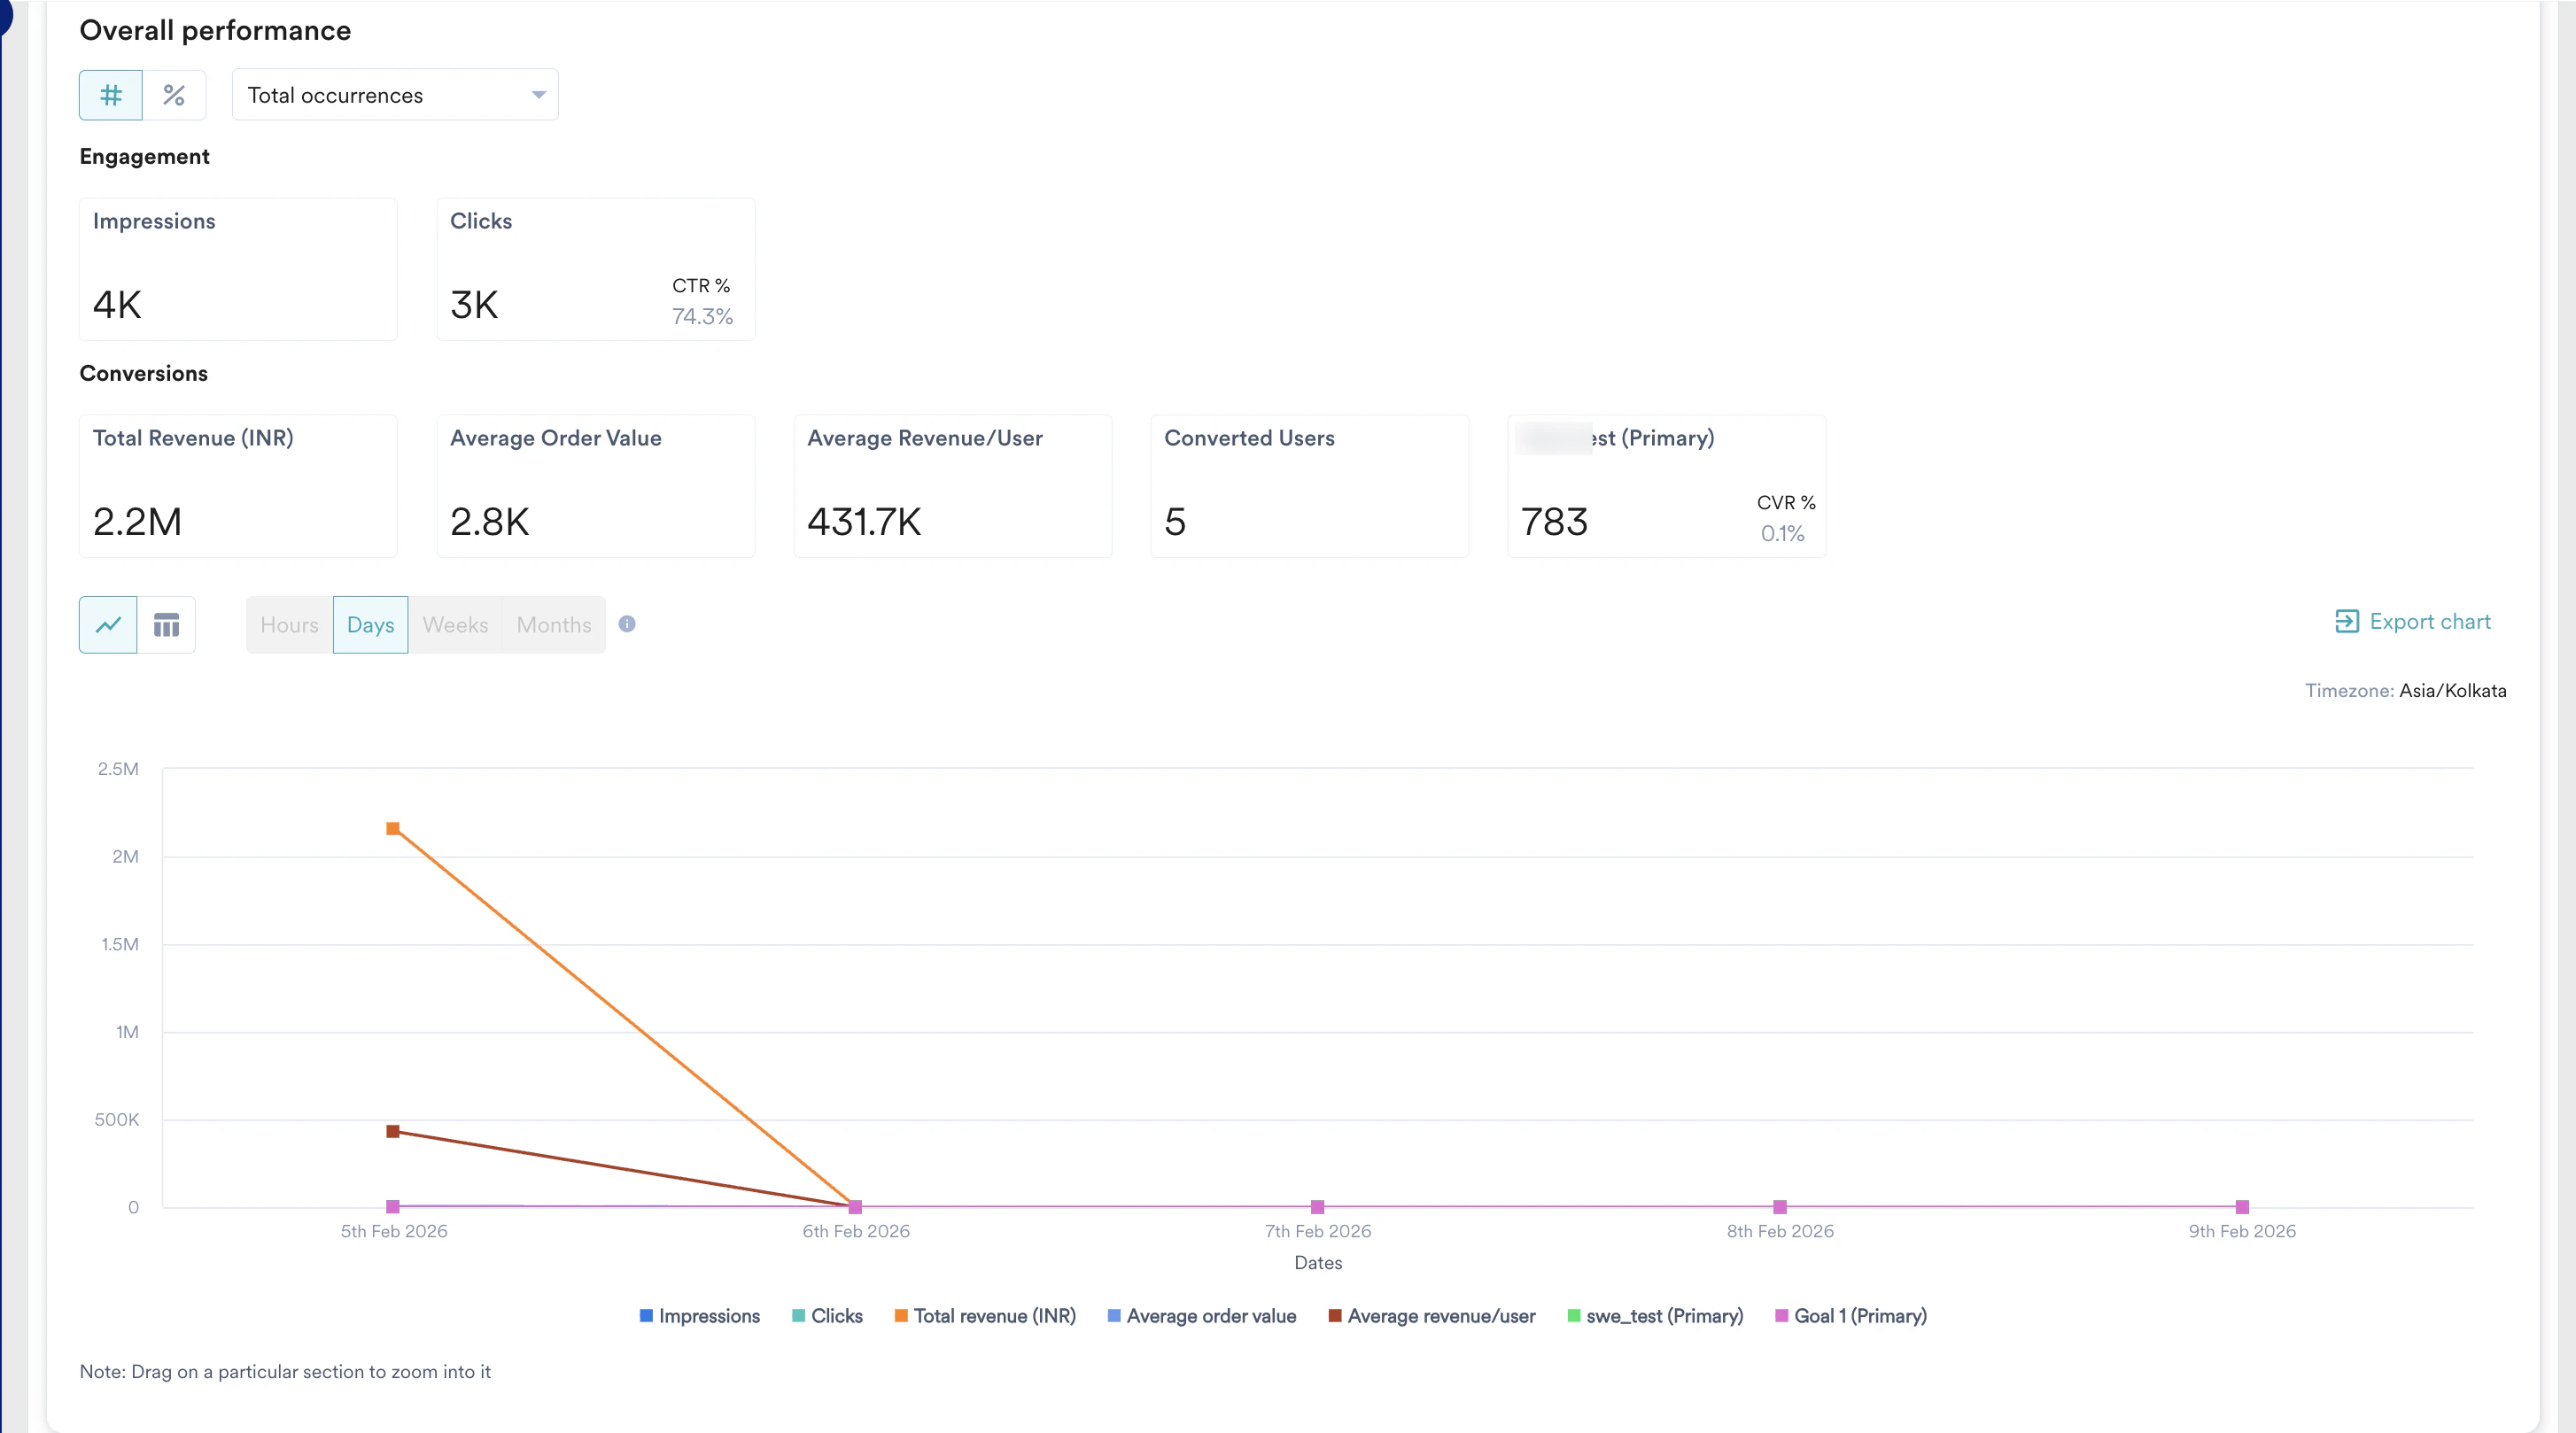Select the Hours granularity tab
This screenshot has width=2576, height=1433.
[289, 625]
